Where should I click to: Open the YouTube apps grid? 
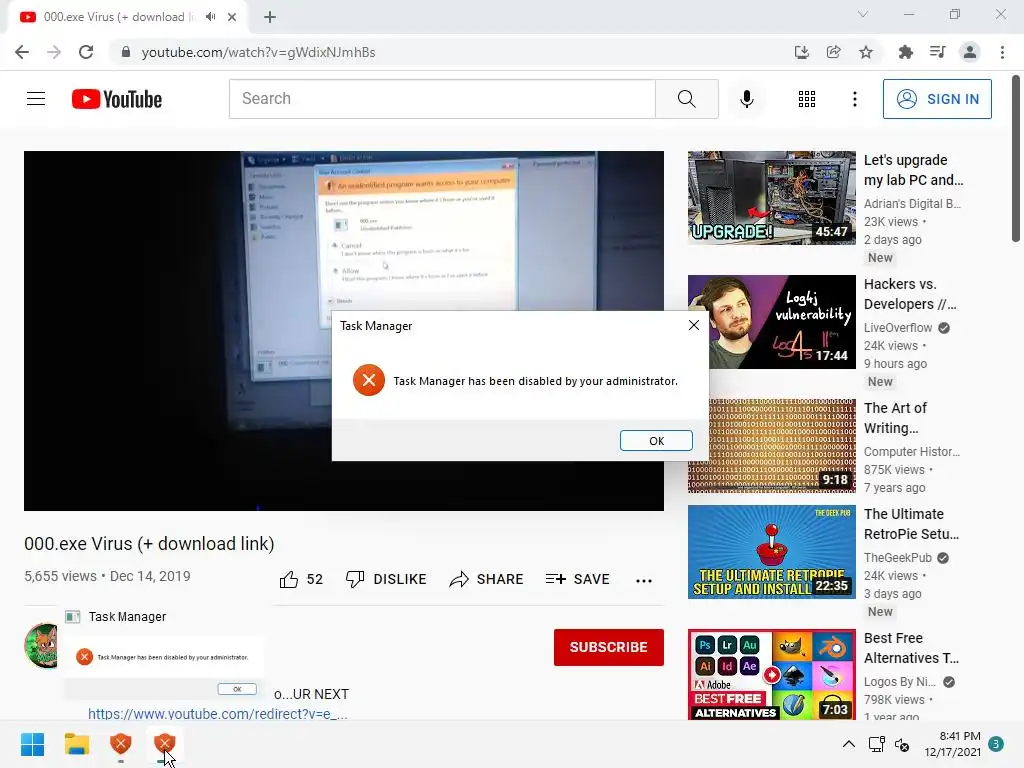click(807, 99)
